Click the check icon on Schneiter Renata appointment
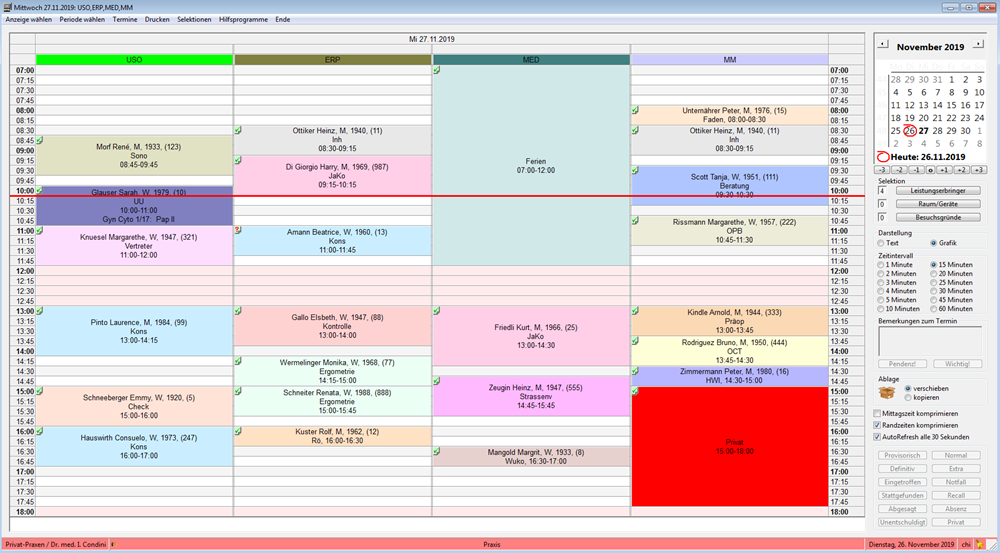 click(x=239, y=391)
